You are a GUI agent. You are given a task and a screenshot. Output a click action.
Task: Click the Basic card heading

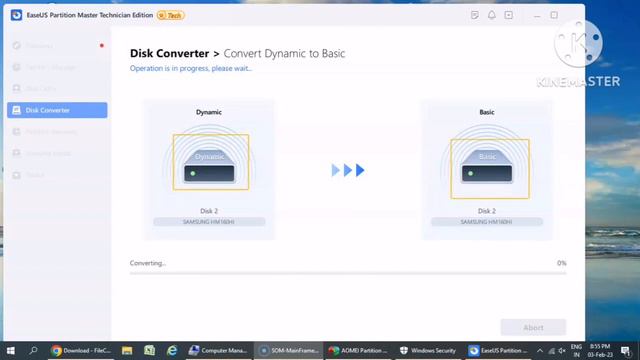pos(487,112)
